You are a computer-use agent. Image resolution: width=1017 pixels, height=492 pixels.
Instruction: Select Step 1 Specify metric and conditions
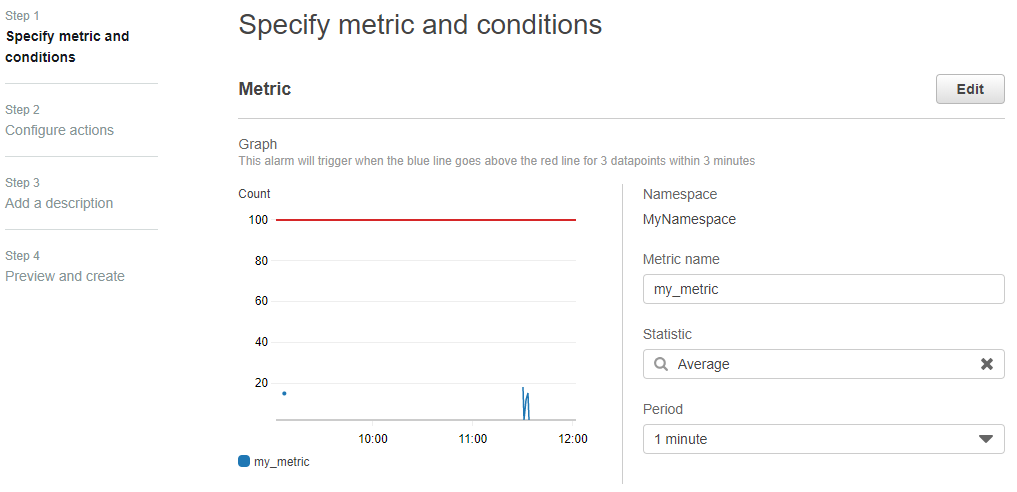point(67,47)
